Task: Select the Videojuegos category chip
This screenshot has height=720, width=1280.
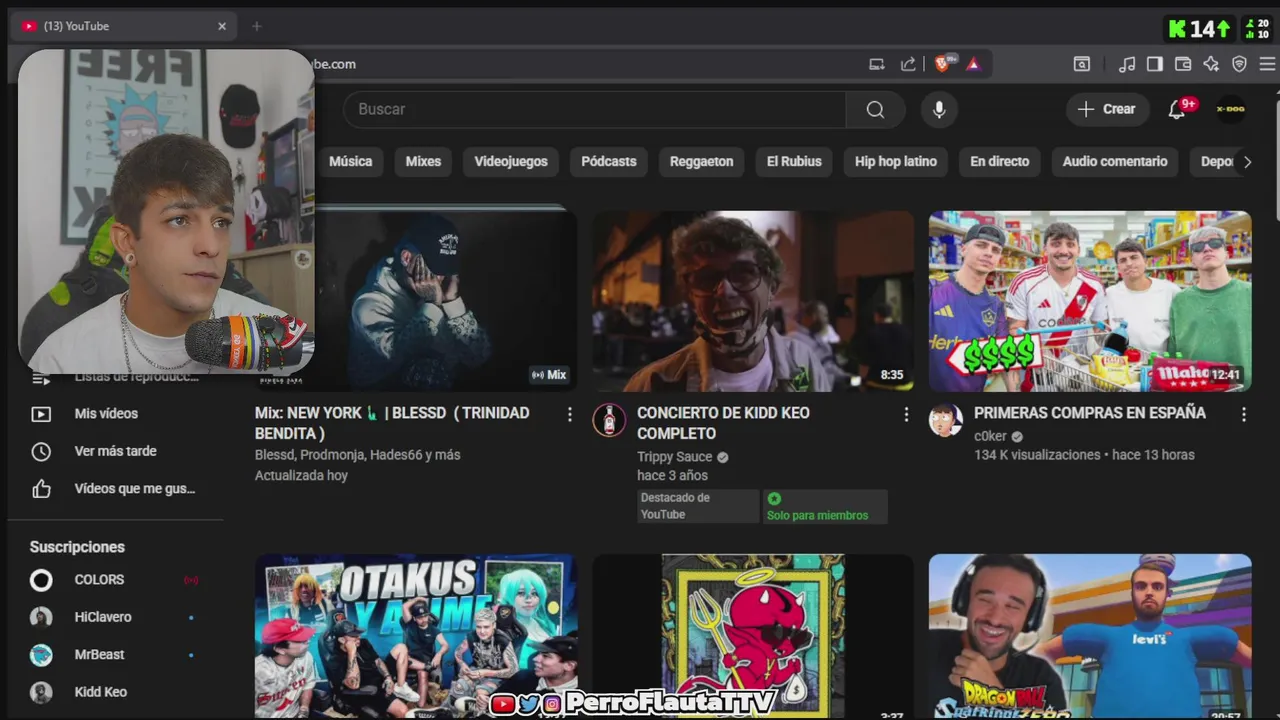Action: (x=511, y=161)
